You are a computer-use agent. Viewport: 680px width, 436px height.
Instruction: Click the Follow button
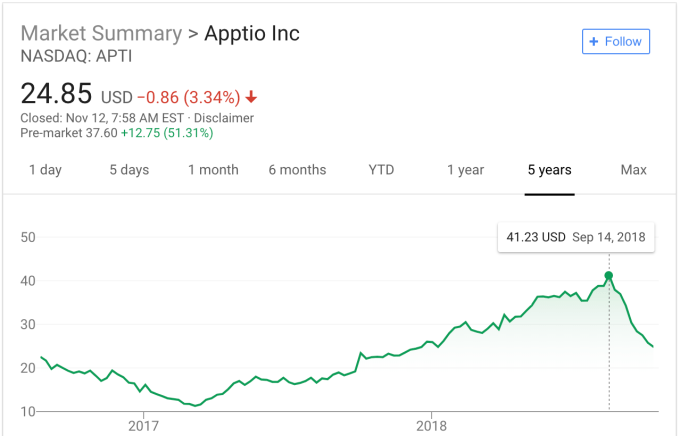click(x=616, y=41)
